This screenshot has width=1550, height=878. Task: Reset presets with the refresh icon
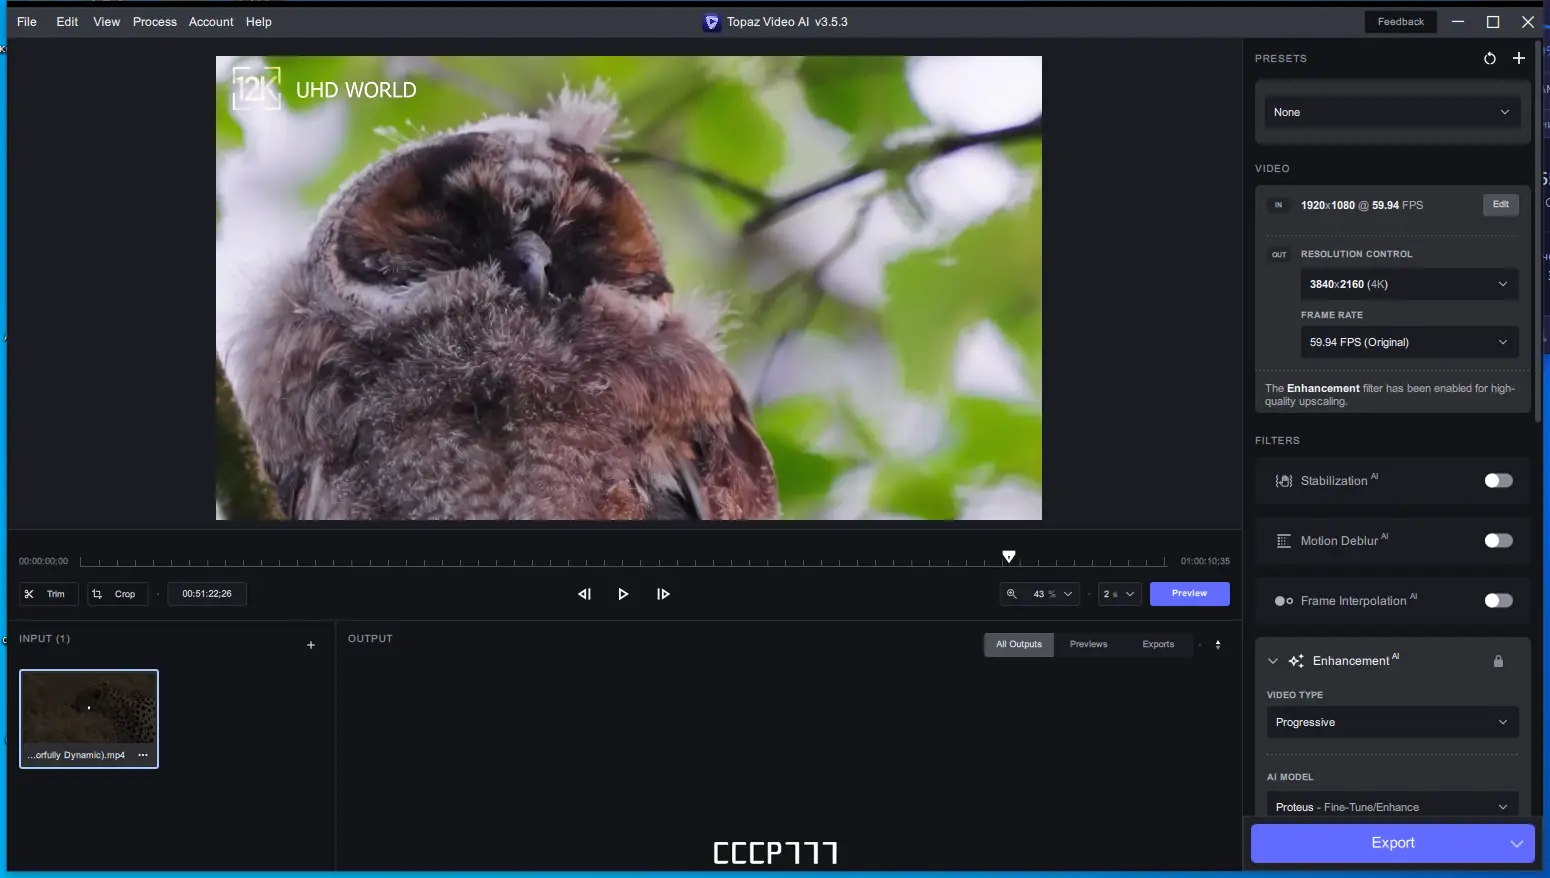1490,58
